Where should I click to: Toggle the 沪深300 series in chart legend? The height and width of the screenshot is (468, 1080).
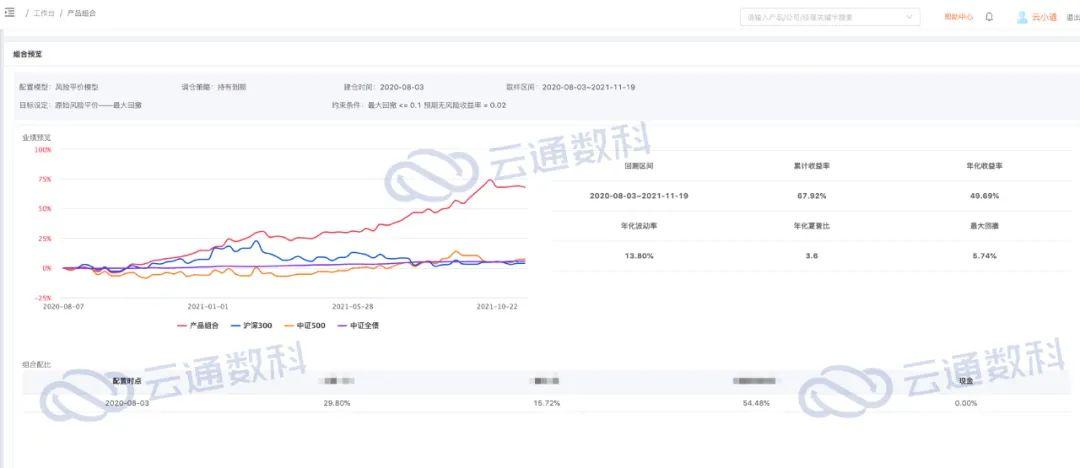click(258, 325)
